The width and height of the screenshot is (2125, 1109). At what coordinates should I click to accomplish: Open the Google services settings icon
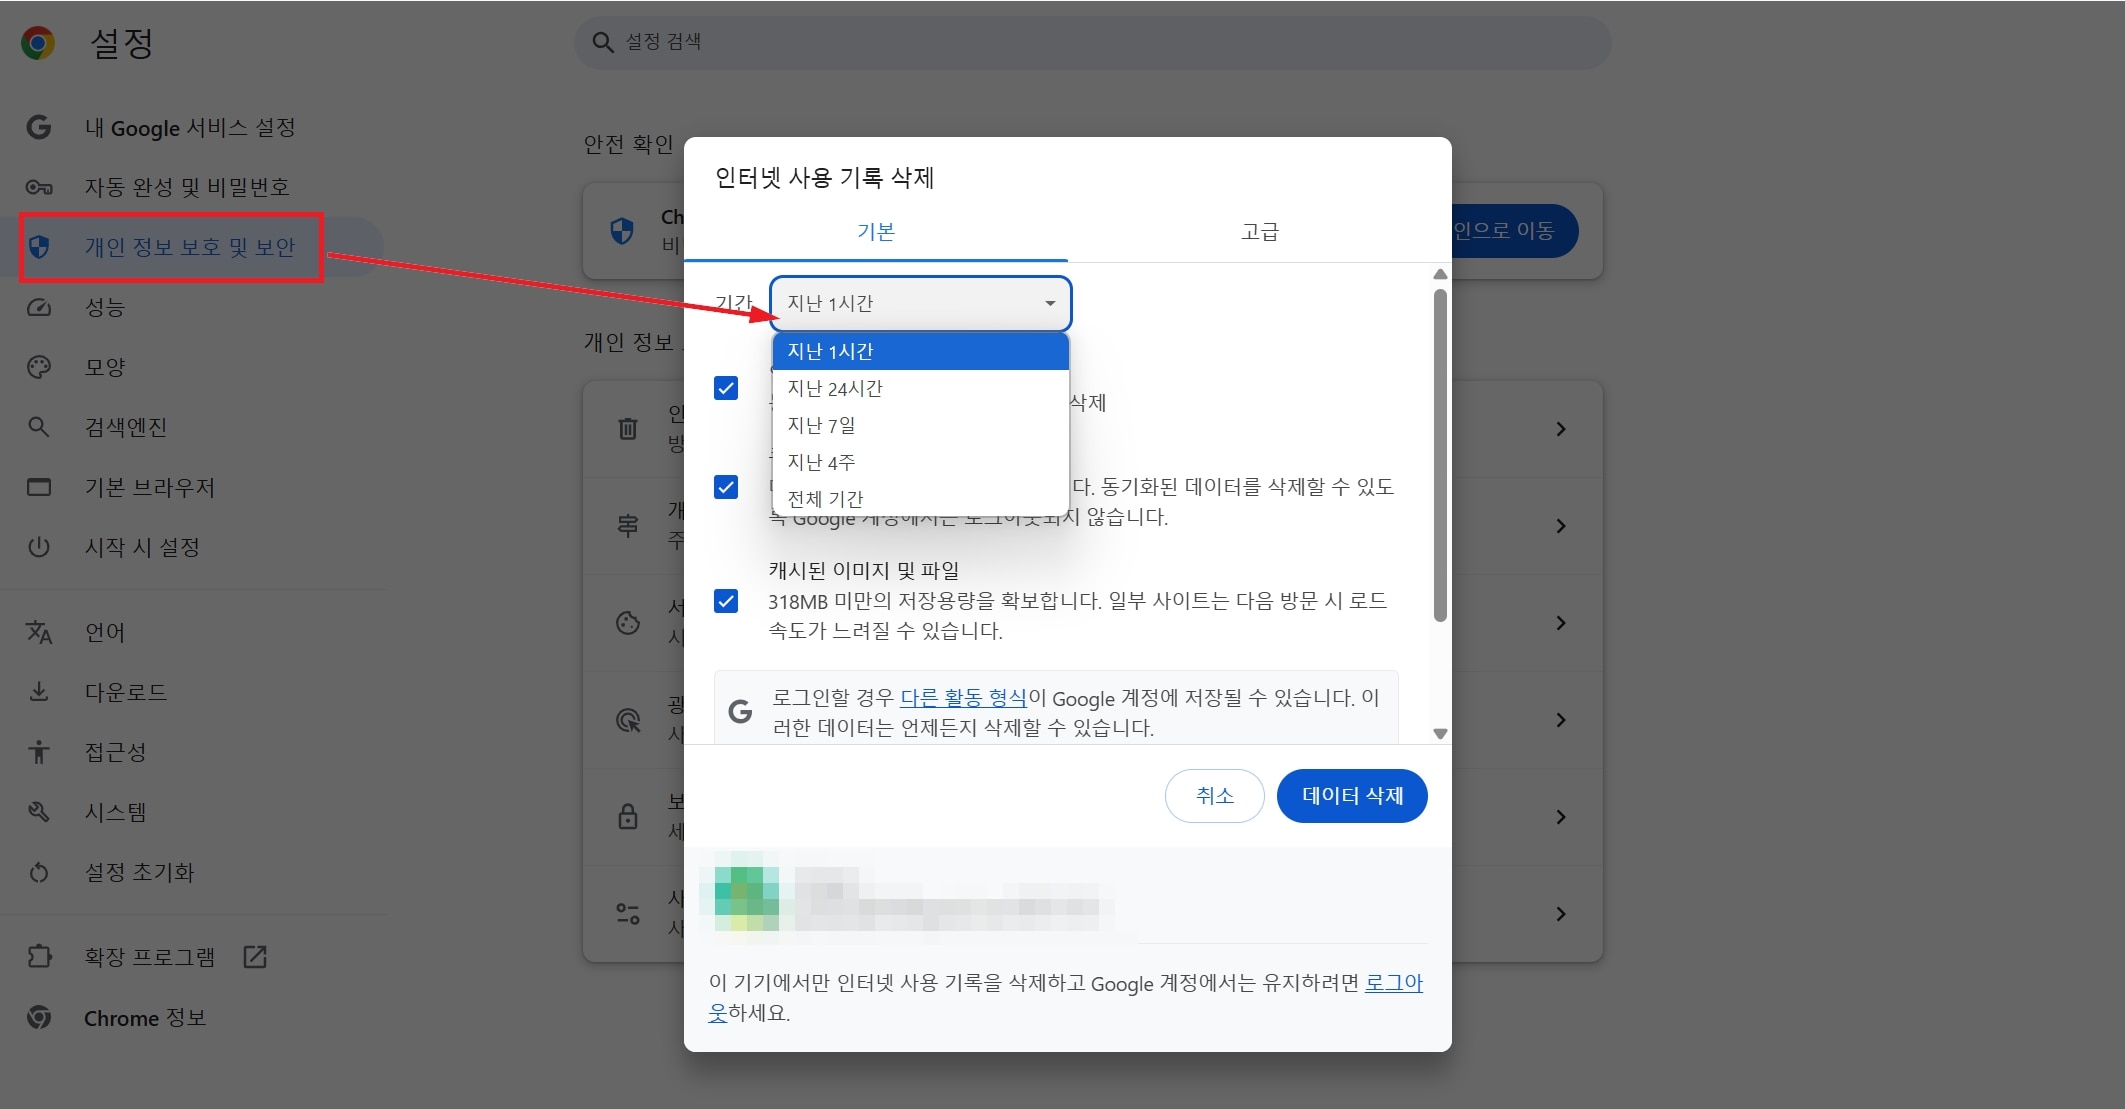point(39,127)
